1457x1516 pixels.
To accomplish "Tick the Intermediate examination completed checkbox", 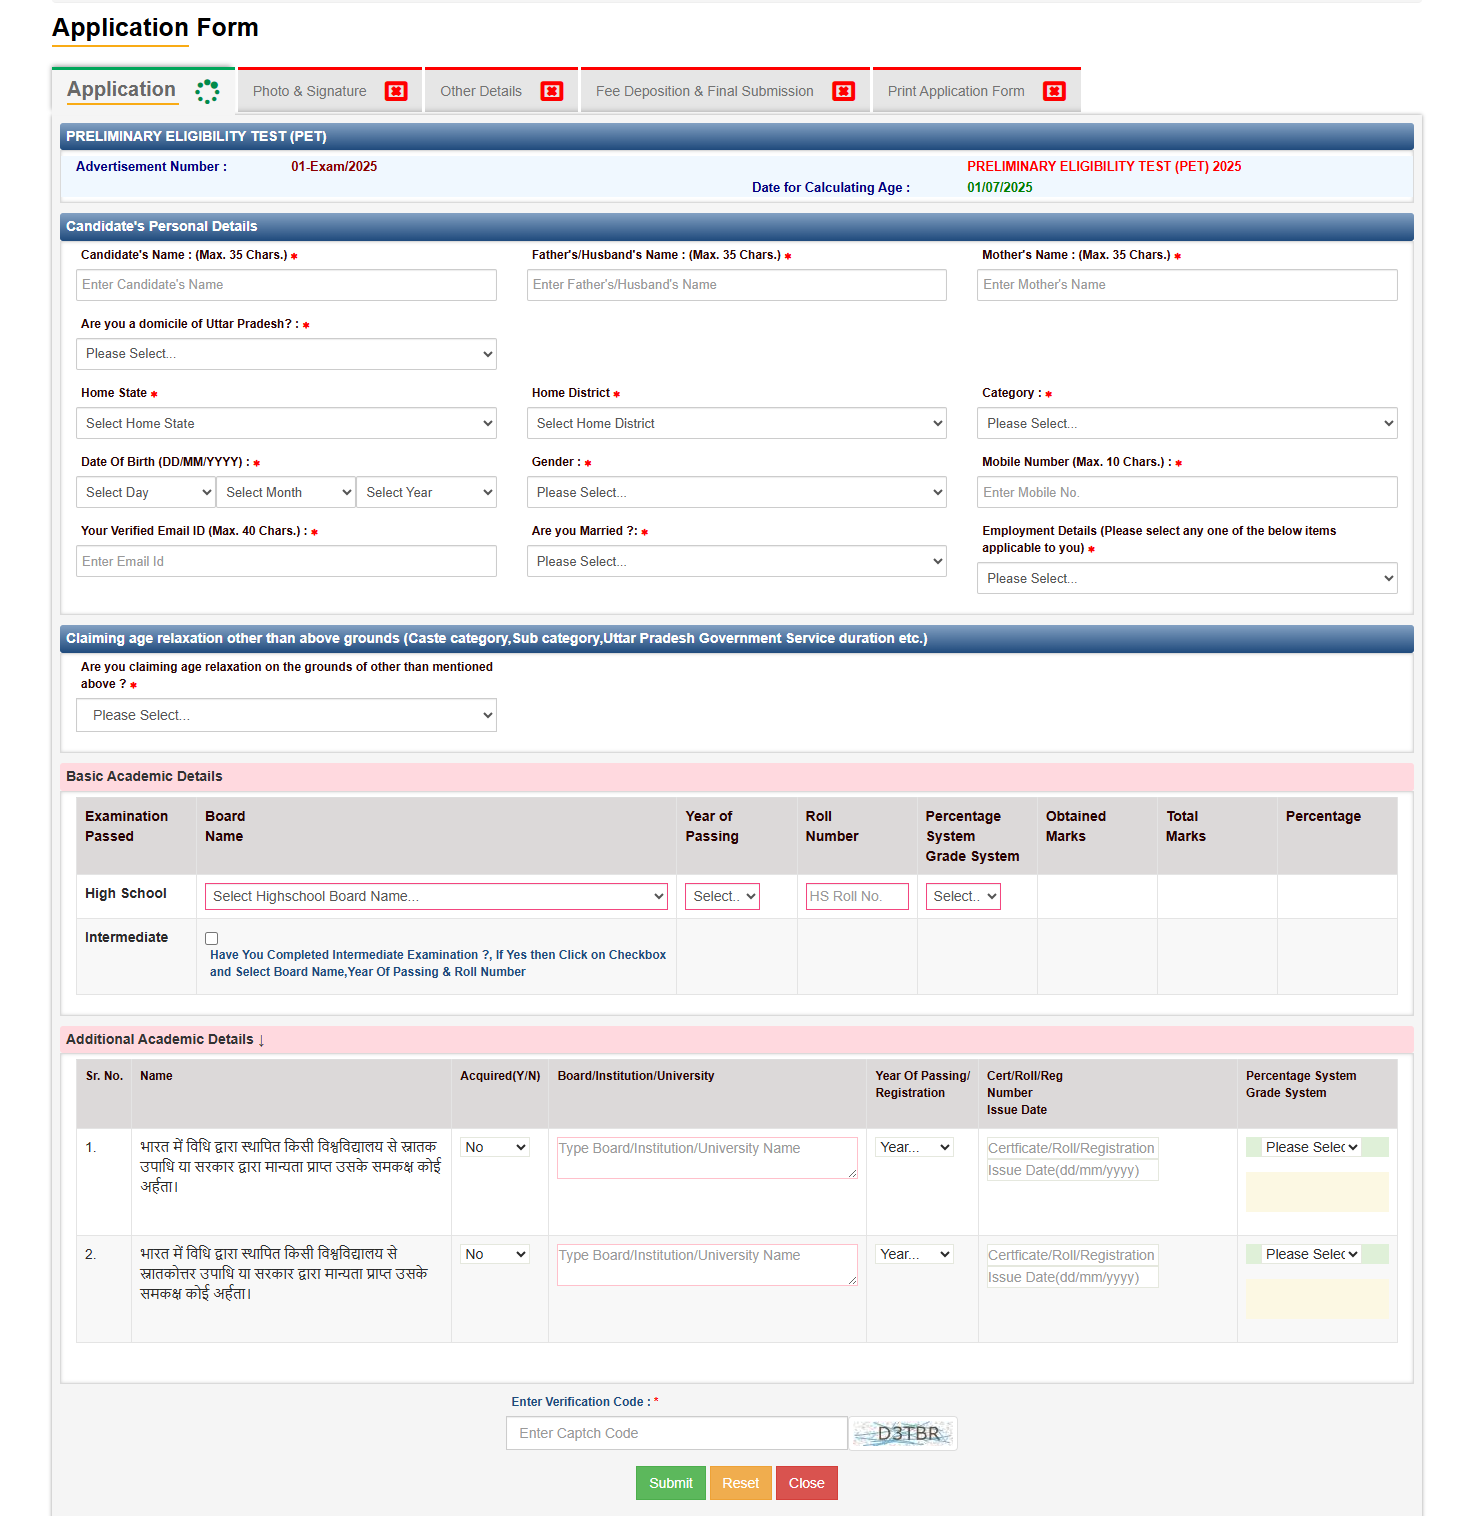I will [x=212, y=938].
